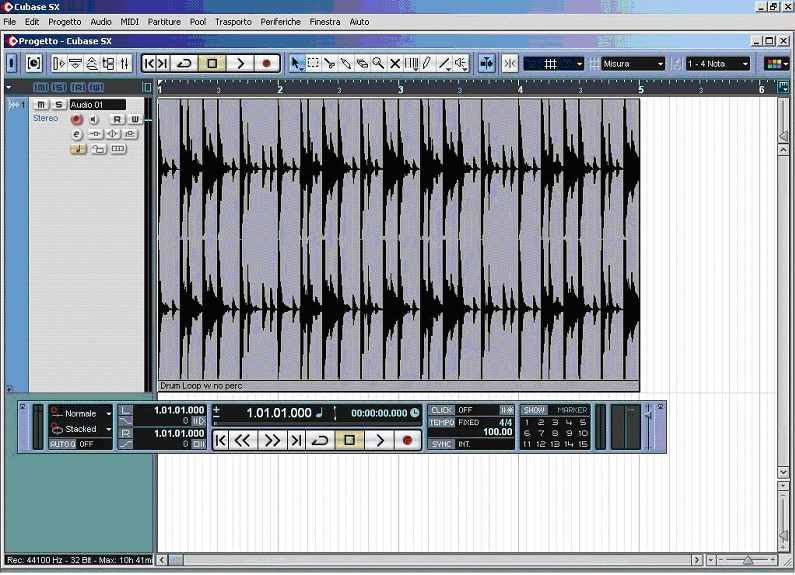
Task: Select the Scissors split tool
Action: point(329,63)
